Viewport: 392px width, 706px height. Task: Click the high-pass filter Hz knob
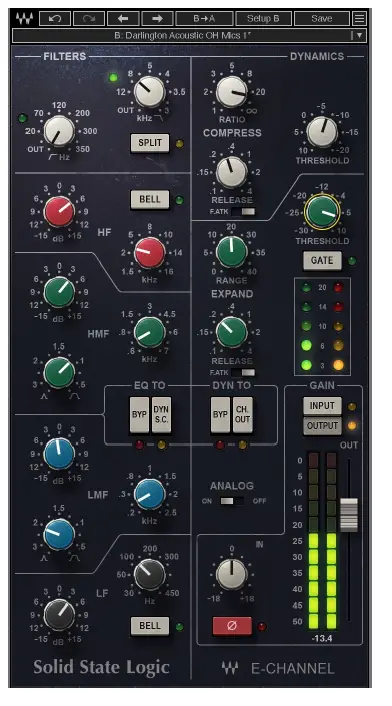[x=59, y=131]
